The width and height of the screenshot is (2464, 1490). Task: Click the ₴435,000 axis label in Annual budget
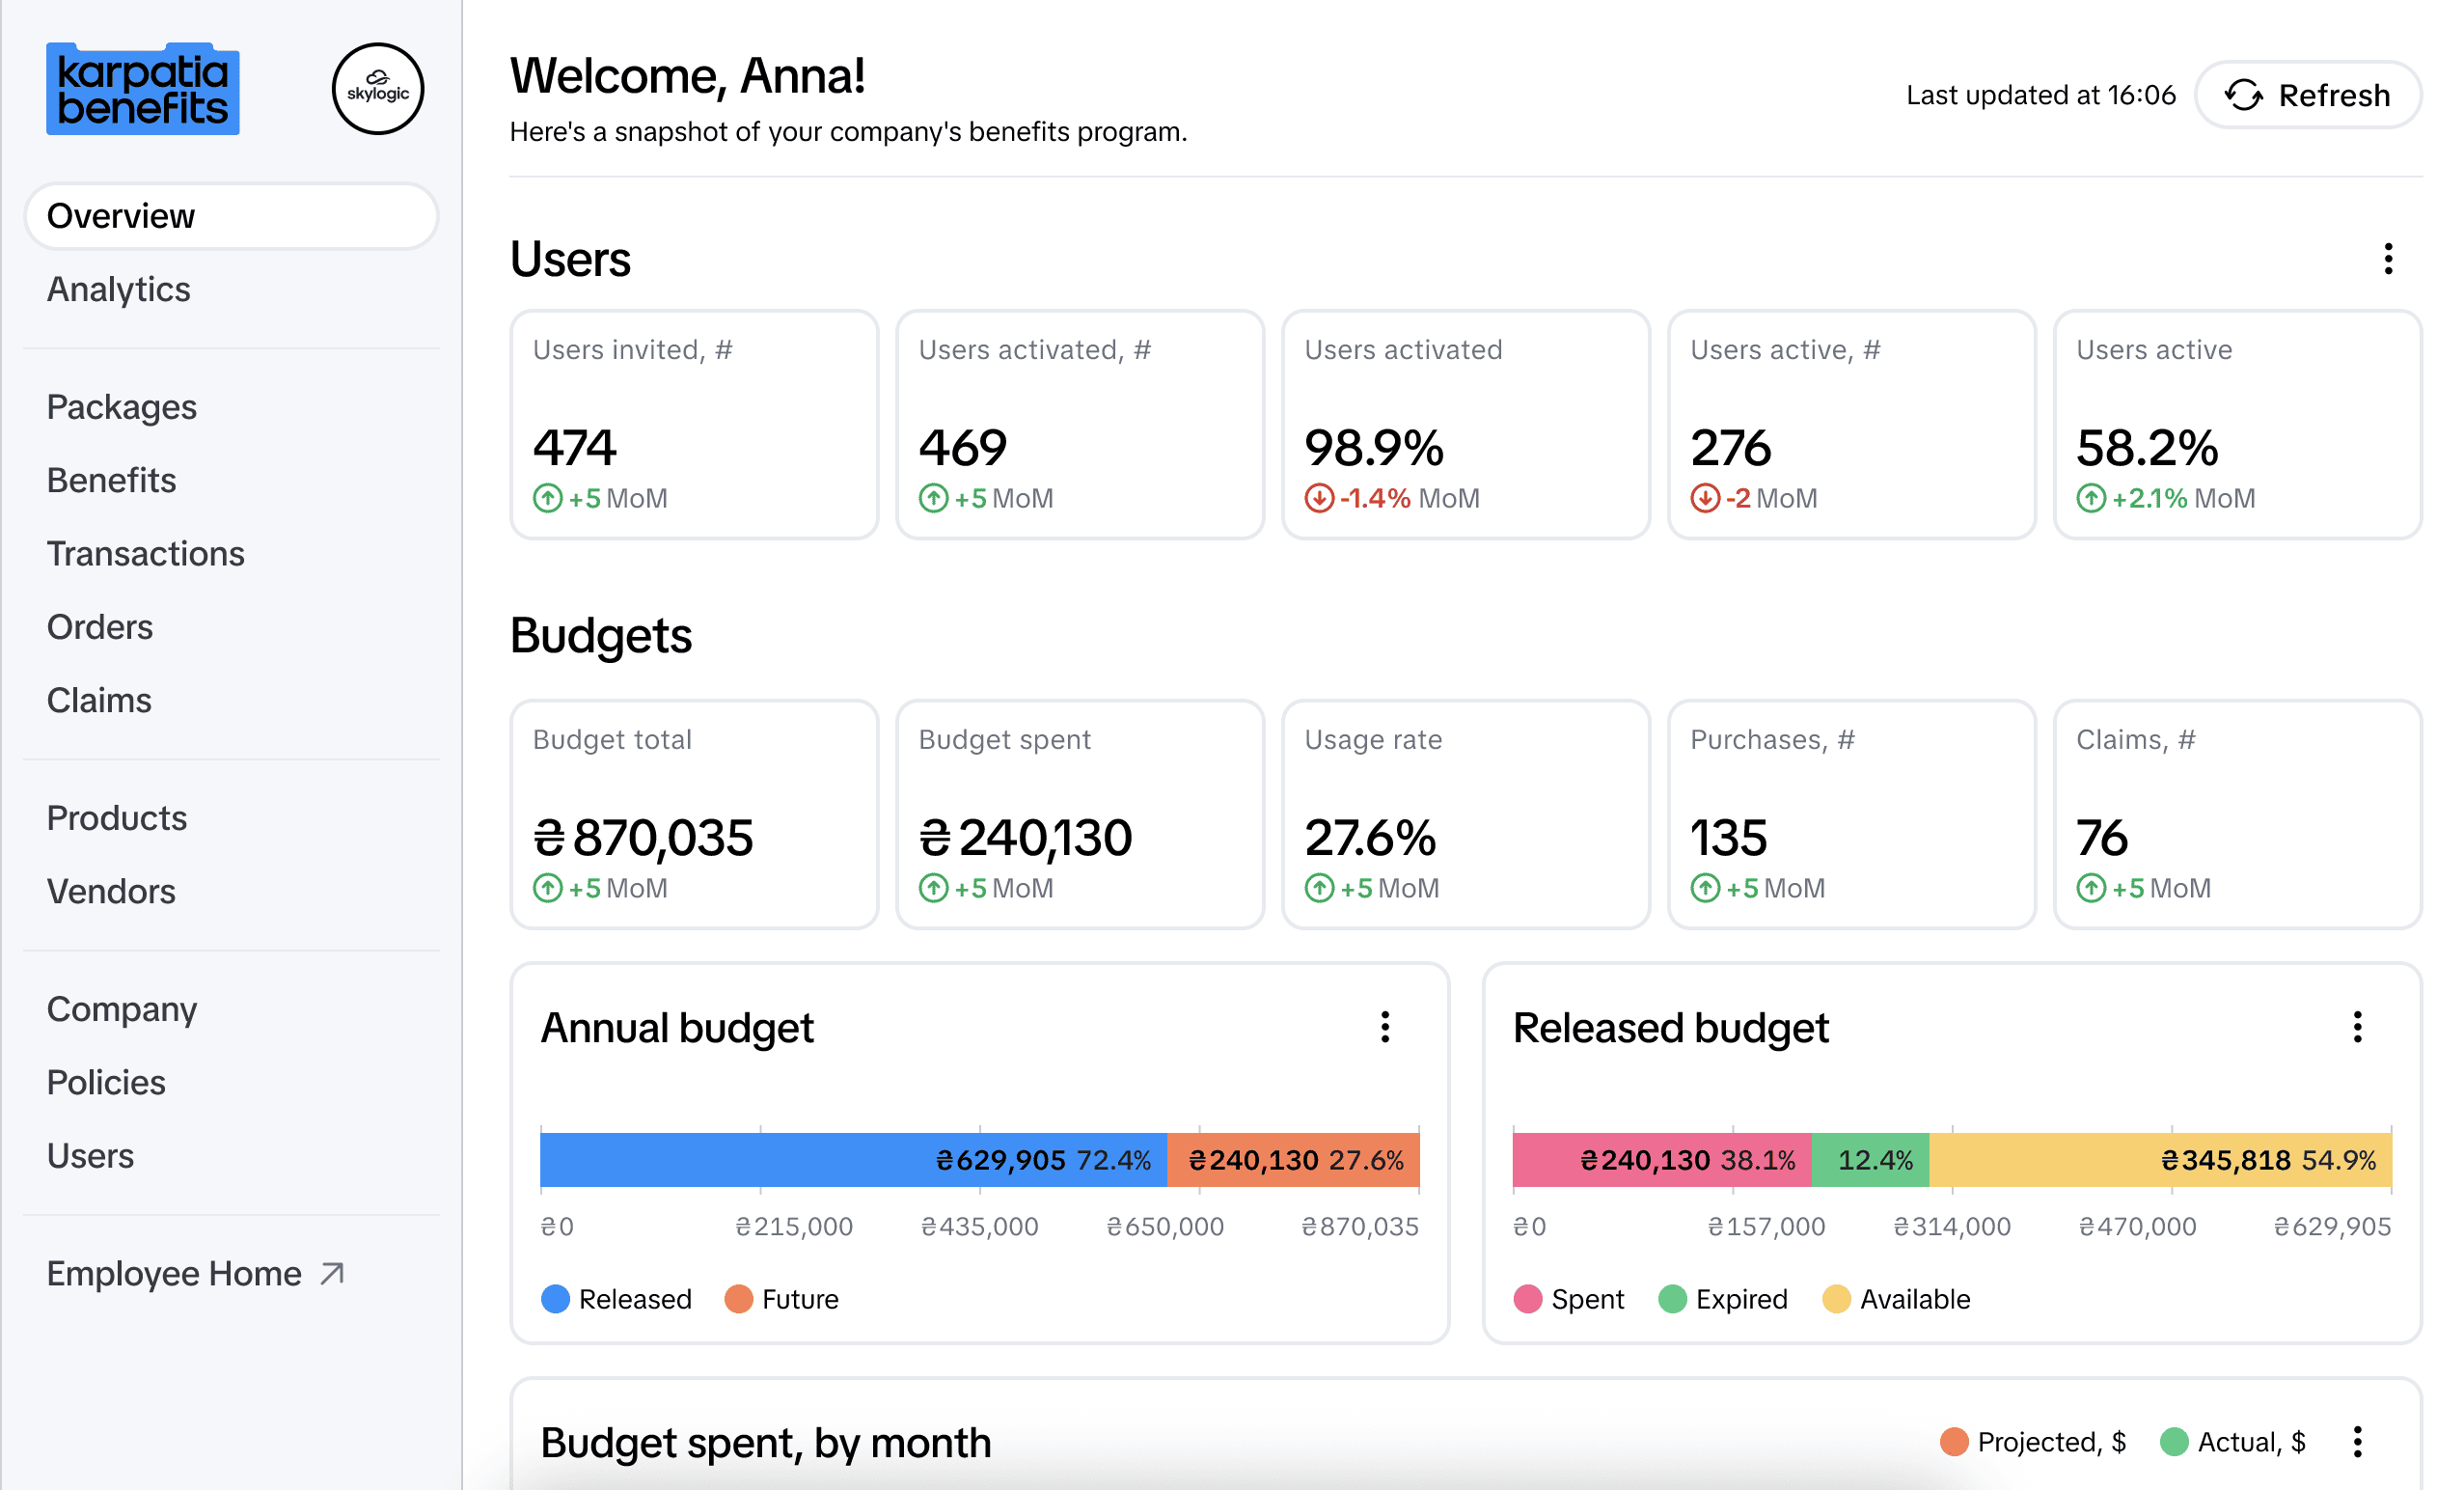[979, 1226]
